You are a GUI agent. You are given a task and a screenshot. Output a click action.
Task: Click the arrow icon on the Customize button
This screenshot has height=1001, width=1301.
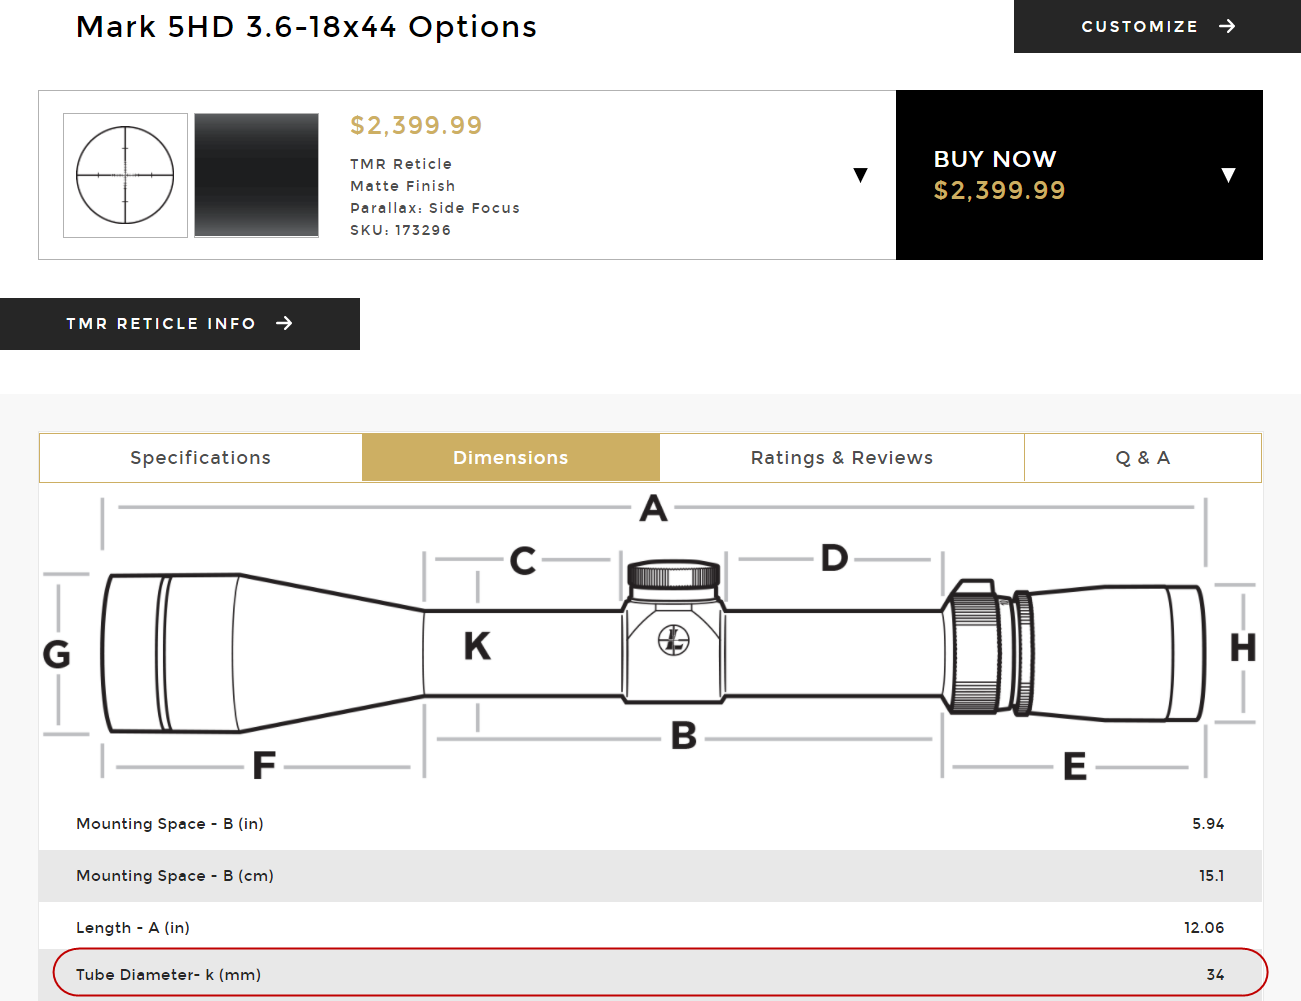1228,26
